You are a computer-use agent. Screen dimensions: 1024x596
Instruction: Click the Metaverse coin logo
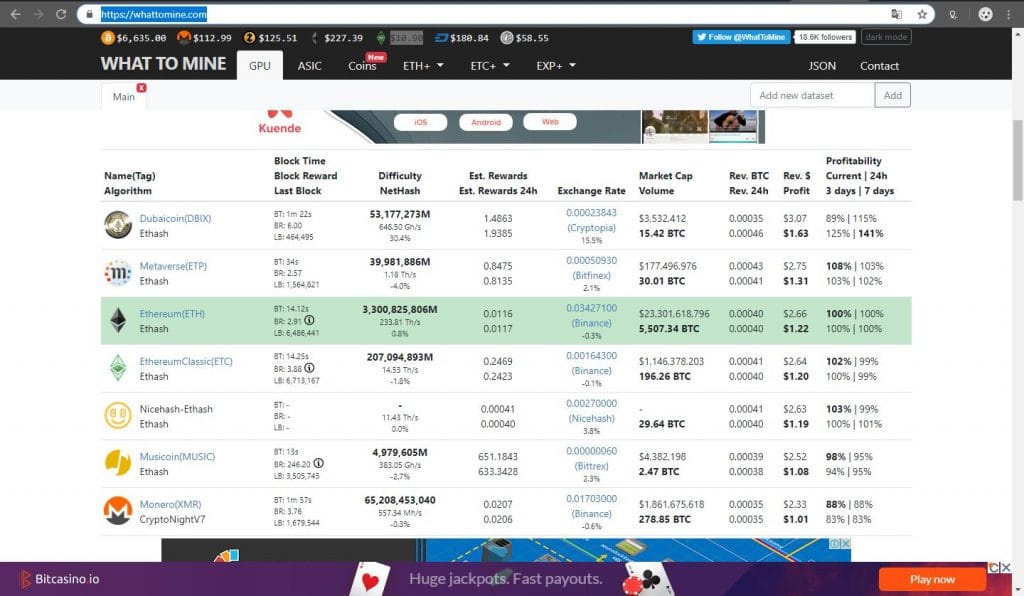pos(118,272)
